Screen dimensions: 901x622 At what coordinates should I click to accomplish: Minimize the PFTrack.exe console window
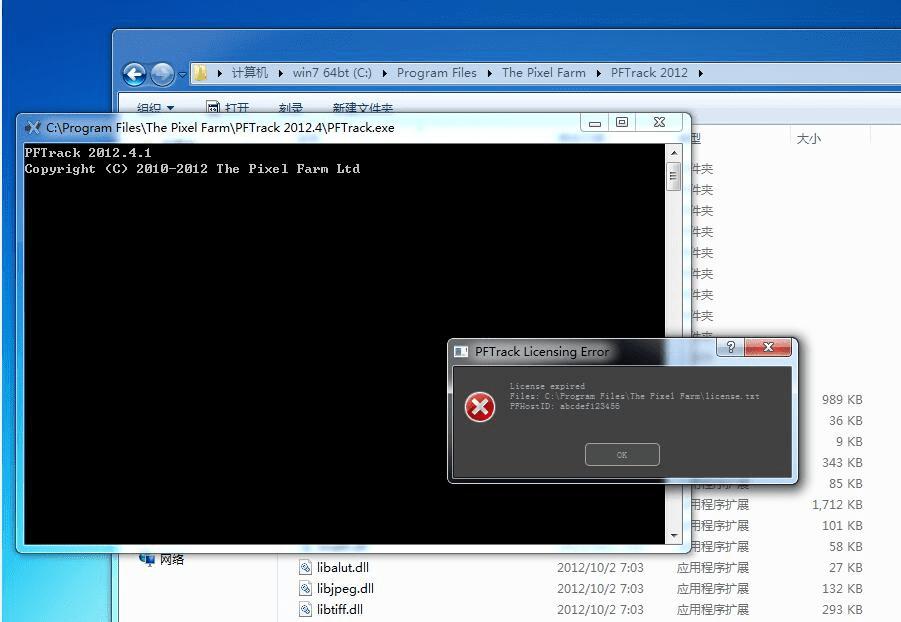pos(595,123)
